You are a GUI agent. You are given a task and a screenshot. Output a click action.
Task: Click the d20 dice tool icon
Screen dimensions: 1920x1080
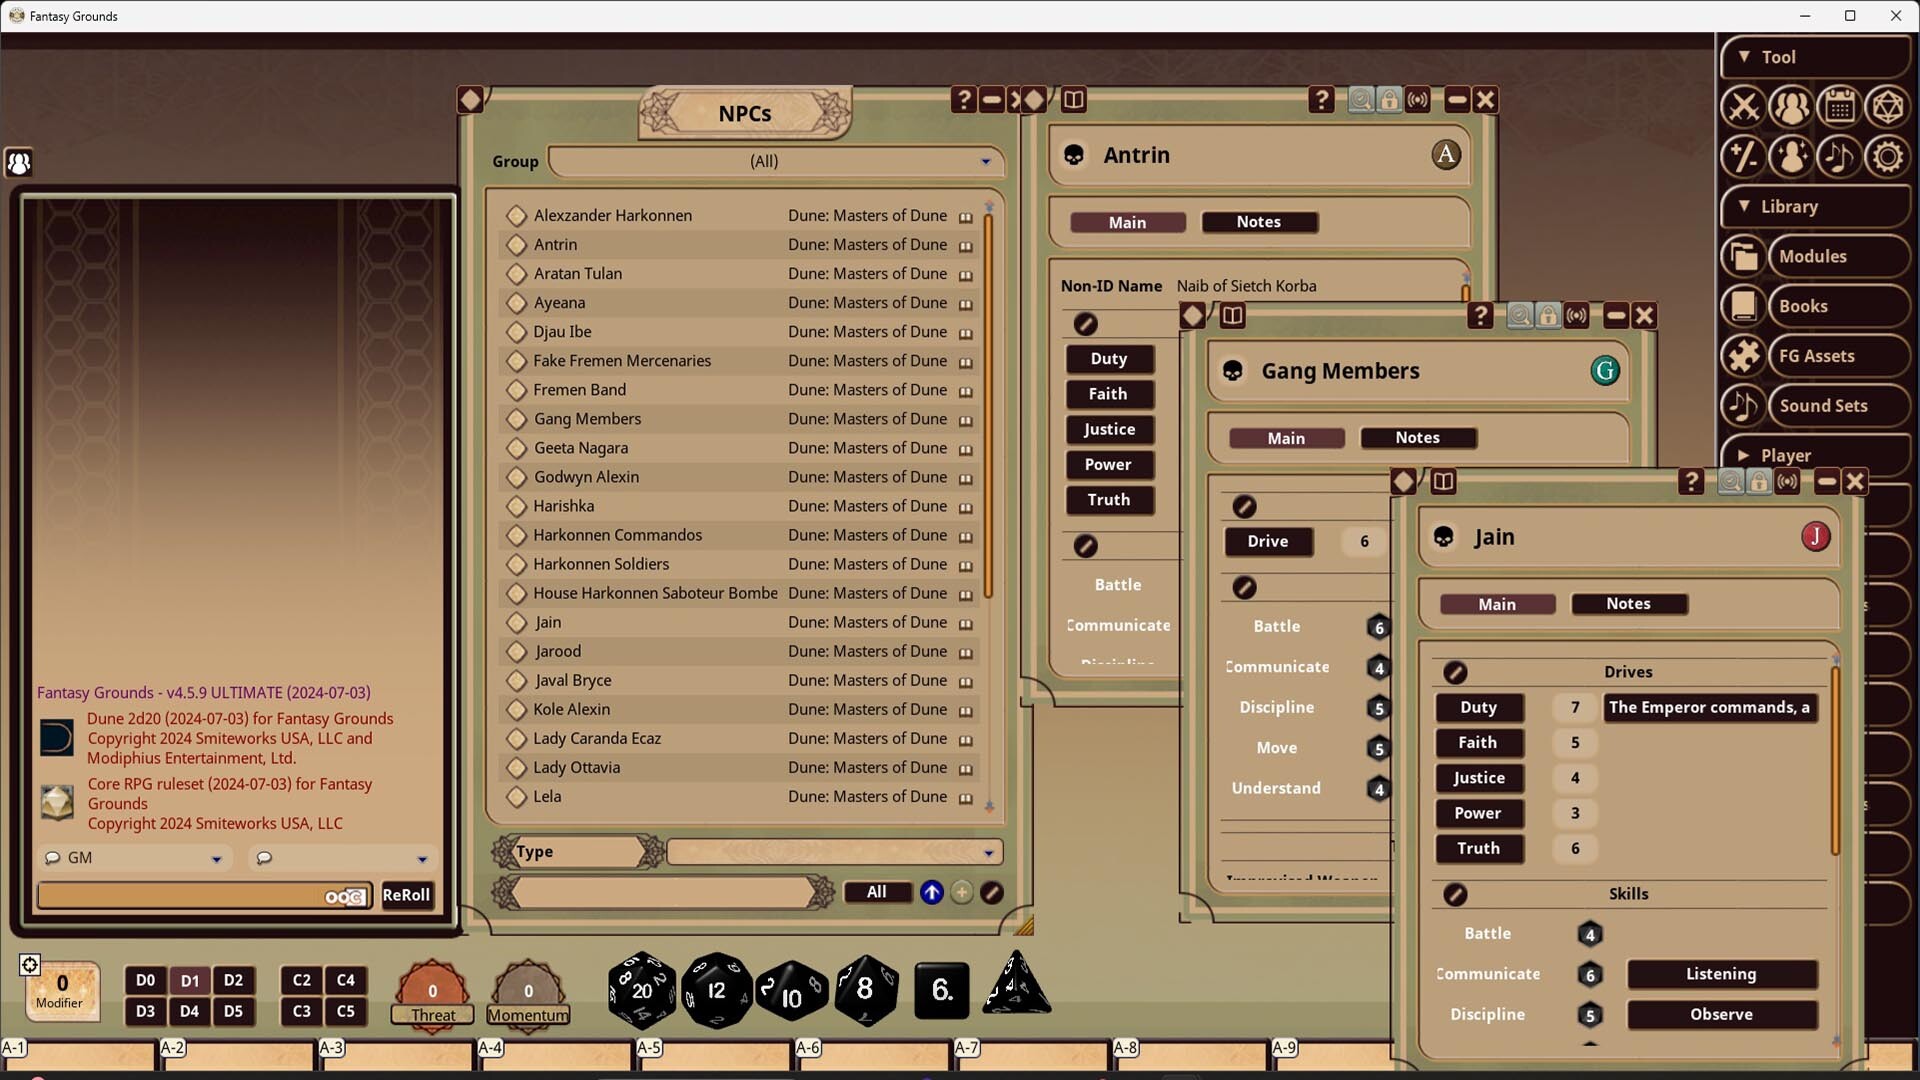pyautogui.click(x=1887, y=106)
